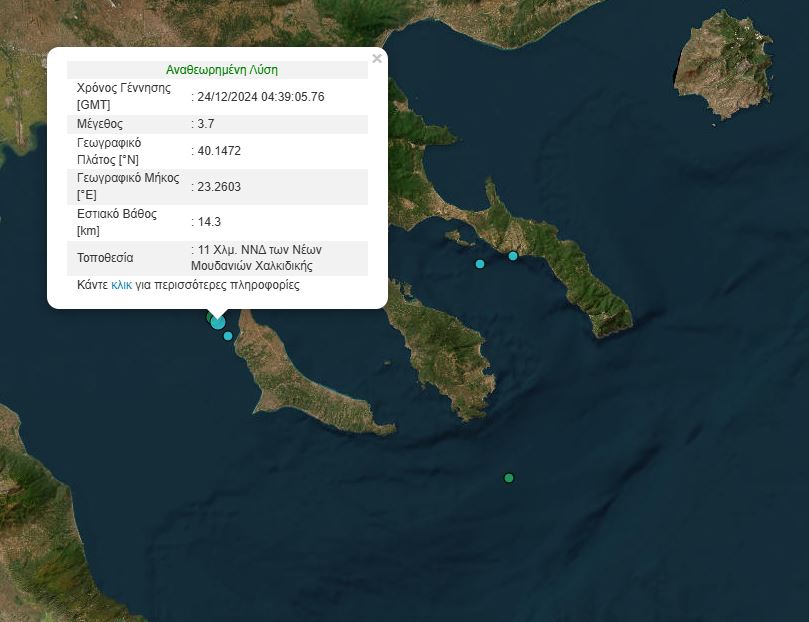Click the large cyan earthquake marker under the popup
This screenshot has height=622, width=809.
click(x=218, y=322)
